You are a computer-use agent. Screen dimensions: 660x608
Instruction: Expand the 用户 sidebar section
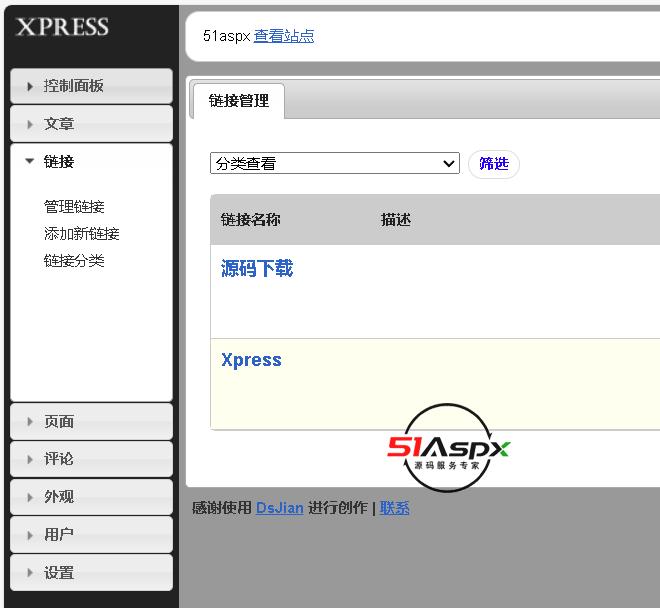(91, 535)
